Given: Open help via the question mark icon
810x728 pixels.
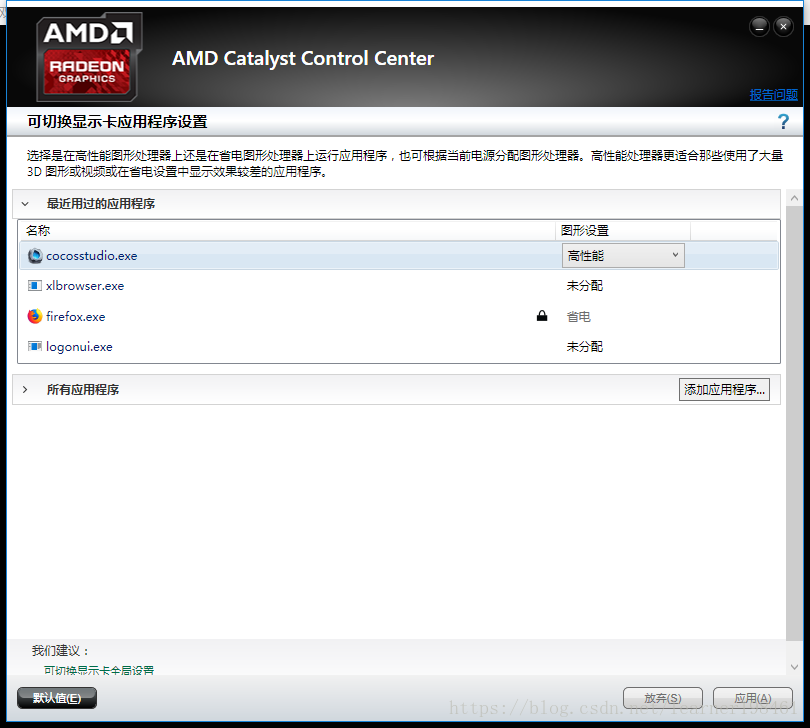Looking at the screenshot, I should 783,122.
